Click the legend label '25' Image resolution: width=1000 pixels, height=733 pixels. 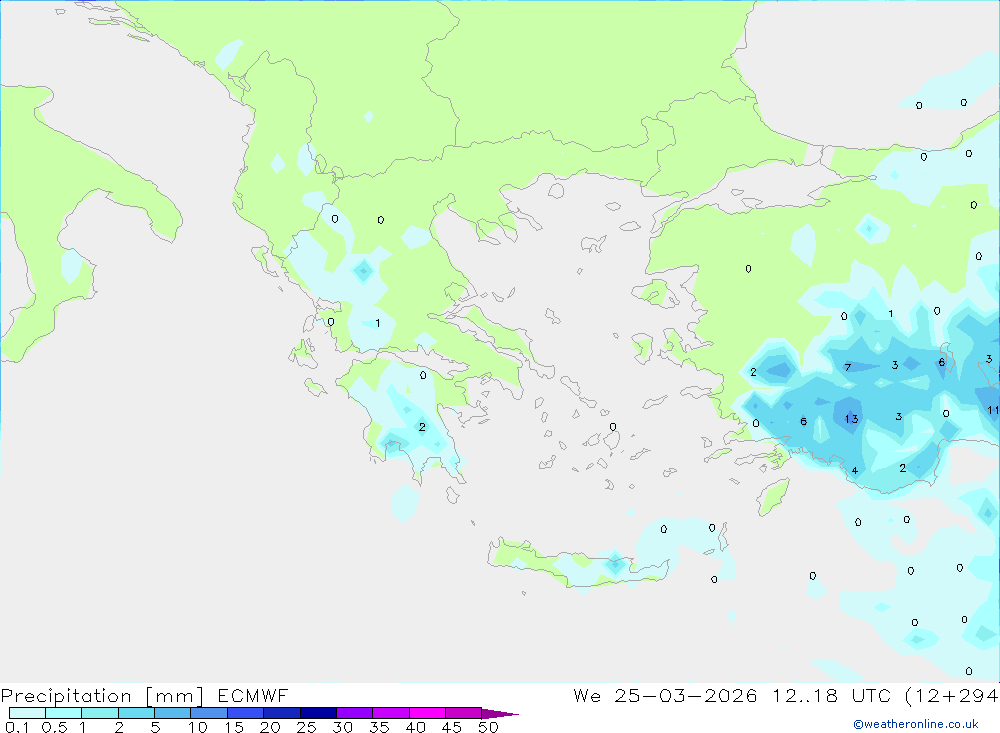point(306,727)
